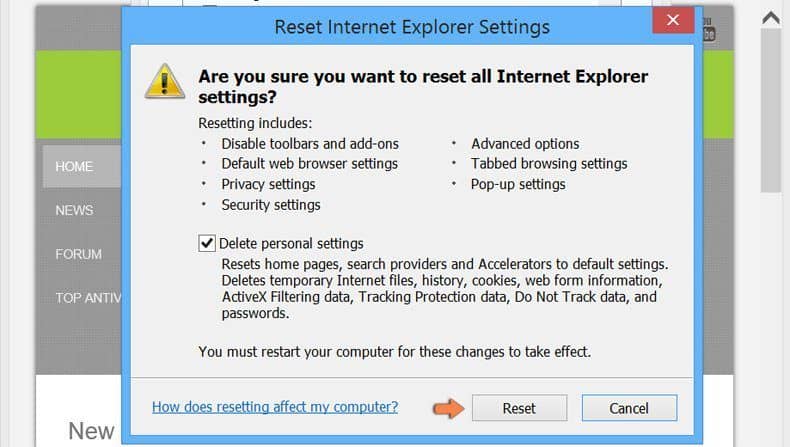Click the scrollbar up arrow

pos(771,18)
